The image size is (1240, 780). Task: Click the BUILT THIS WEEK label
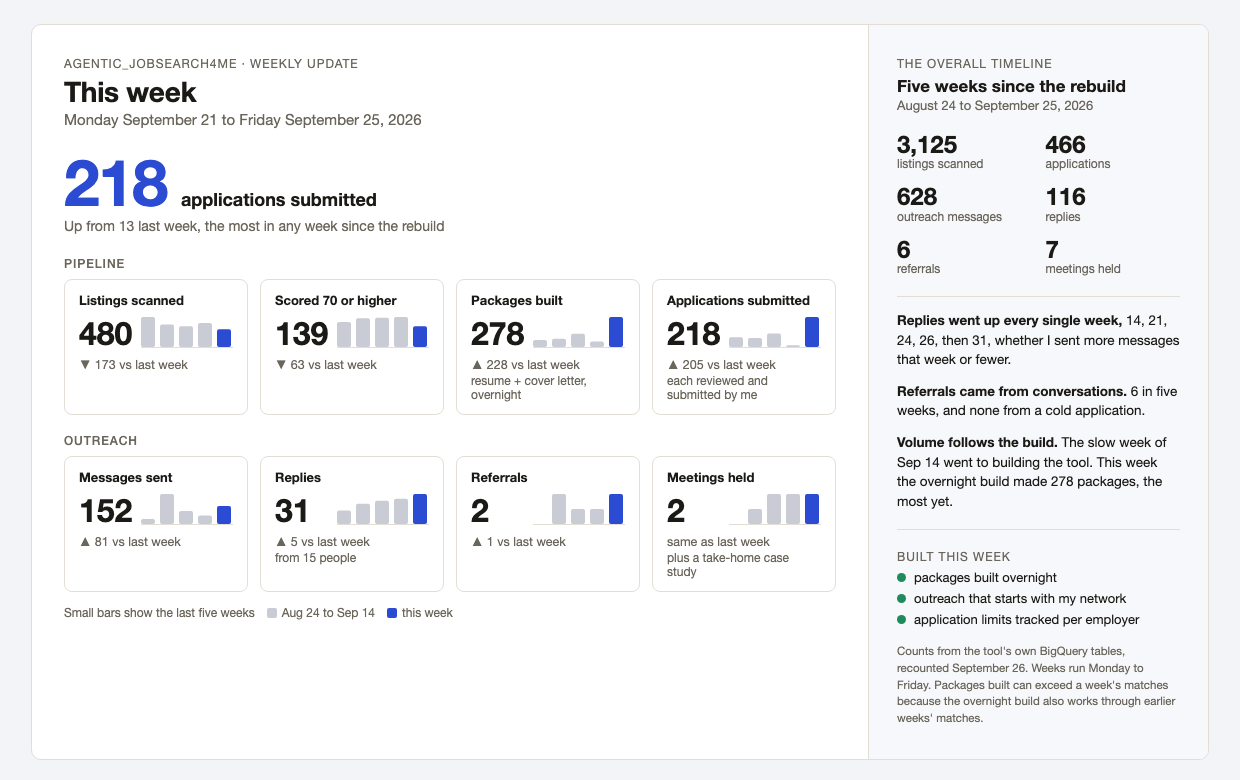point(953,557)
